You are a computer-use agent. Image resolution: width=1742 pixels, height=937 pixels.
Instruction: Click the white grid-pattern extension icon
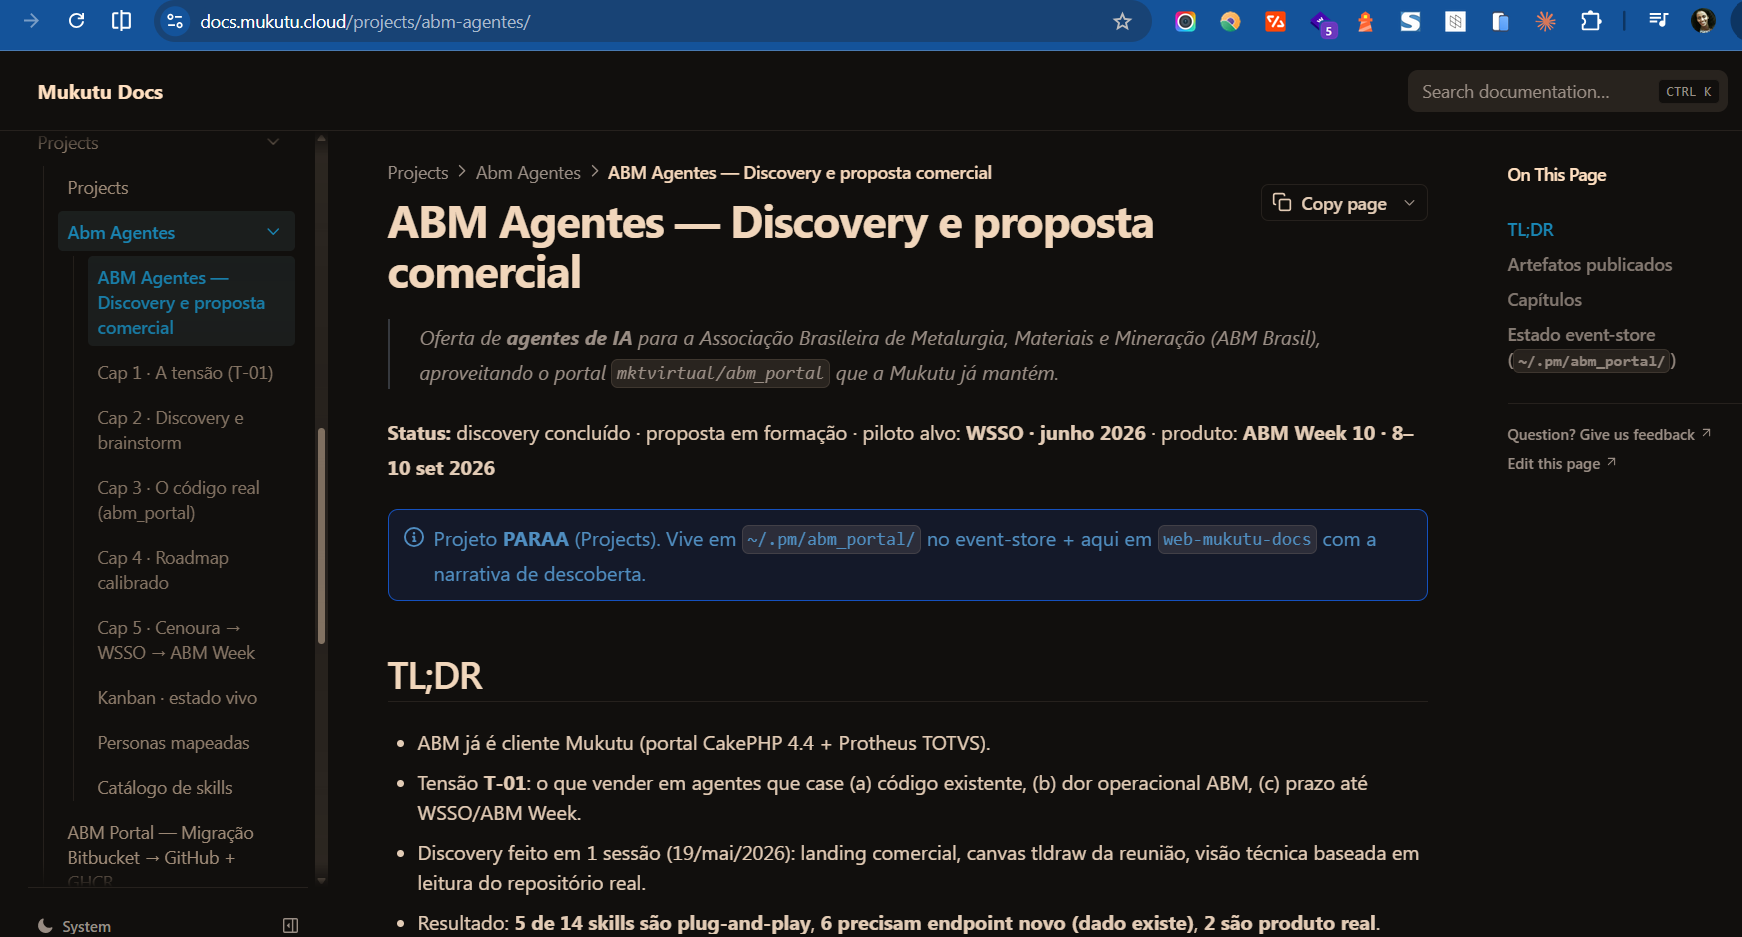click(1455, 21)
